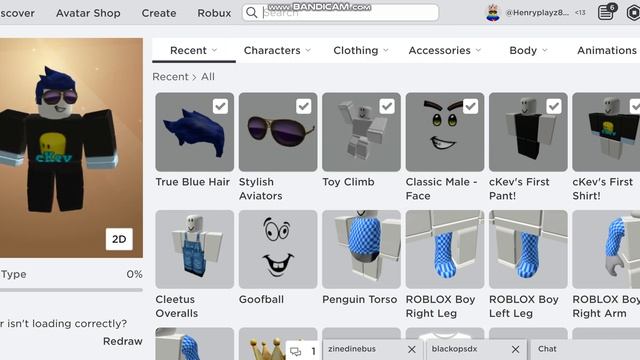
Task: Equip the ROBLOX Boy Left Leg
Action: point(528,249)
